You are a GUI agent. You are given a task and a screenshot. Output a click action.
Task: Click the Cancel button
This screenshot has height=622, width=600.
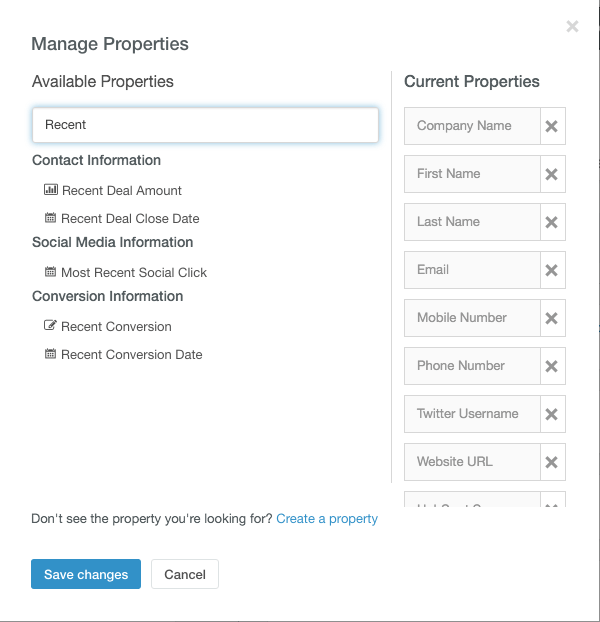pos(185,574)
